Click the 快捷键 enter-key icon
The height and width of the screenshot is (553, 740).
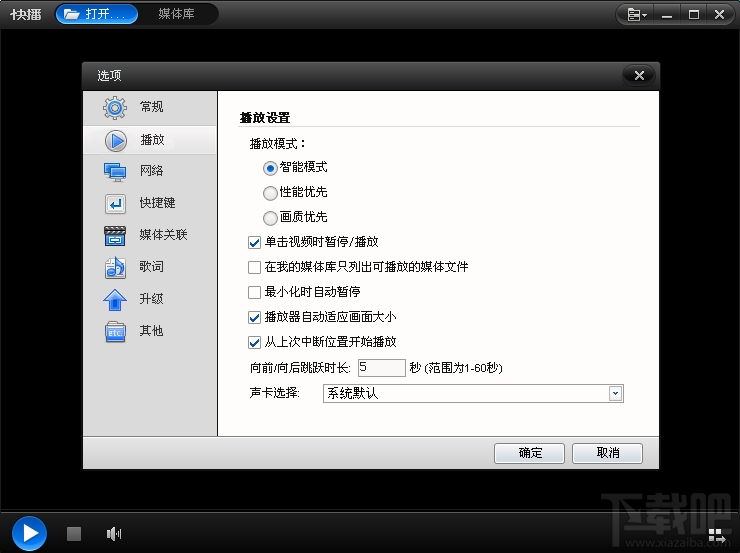point(115,204)
